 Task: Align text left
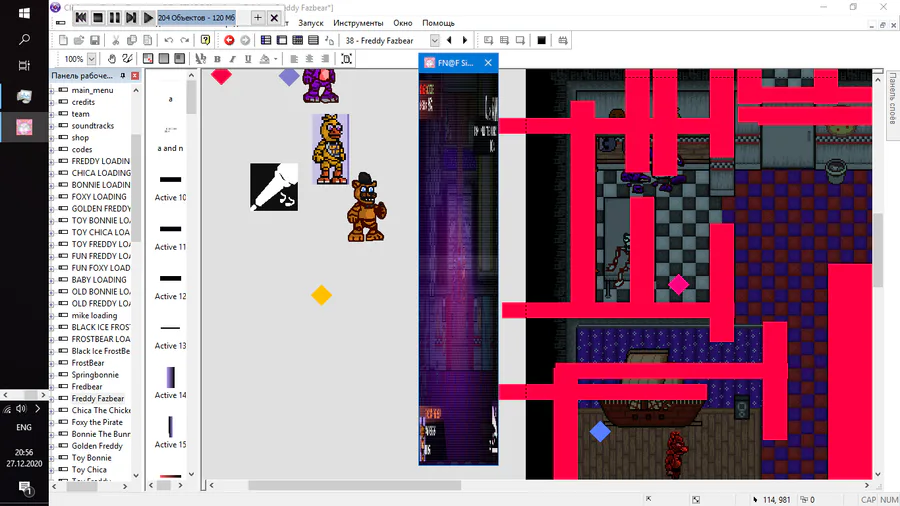294,59
